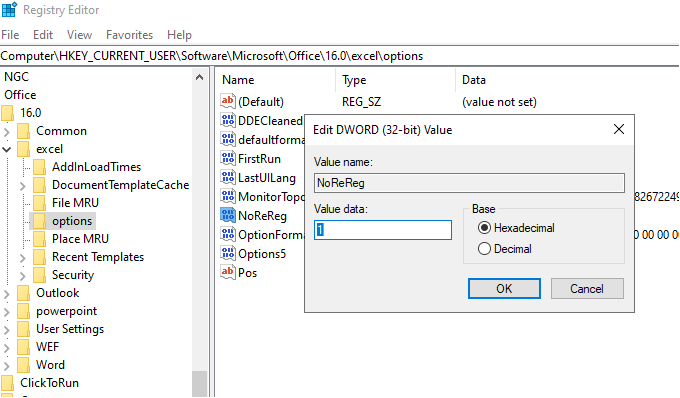Click the DocumentTemplateCache folder icon
This screenshot has height=398, width=680.
[x=39, y=185]
